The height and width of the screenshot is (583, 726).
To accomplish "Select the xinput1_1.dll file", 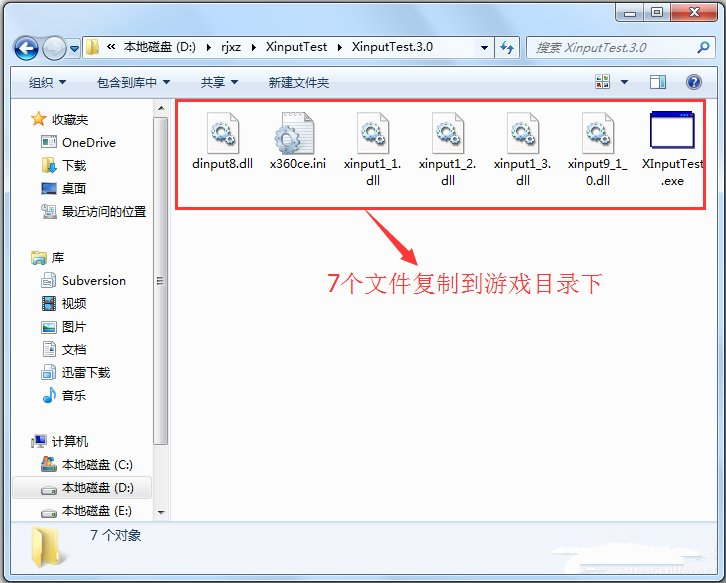I will [372, 133].
